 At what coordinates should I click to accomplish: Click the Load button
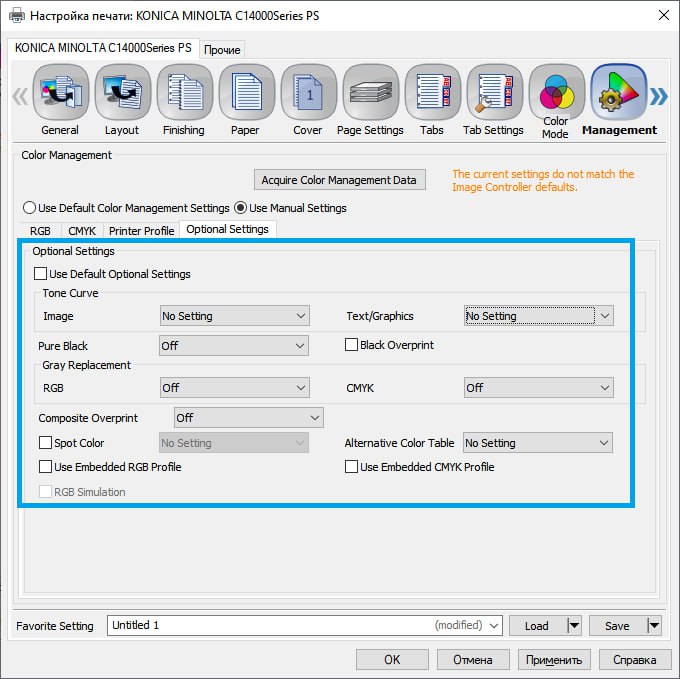tap(538, 626)
